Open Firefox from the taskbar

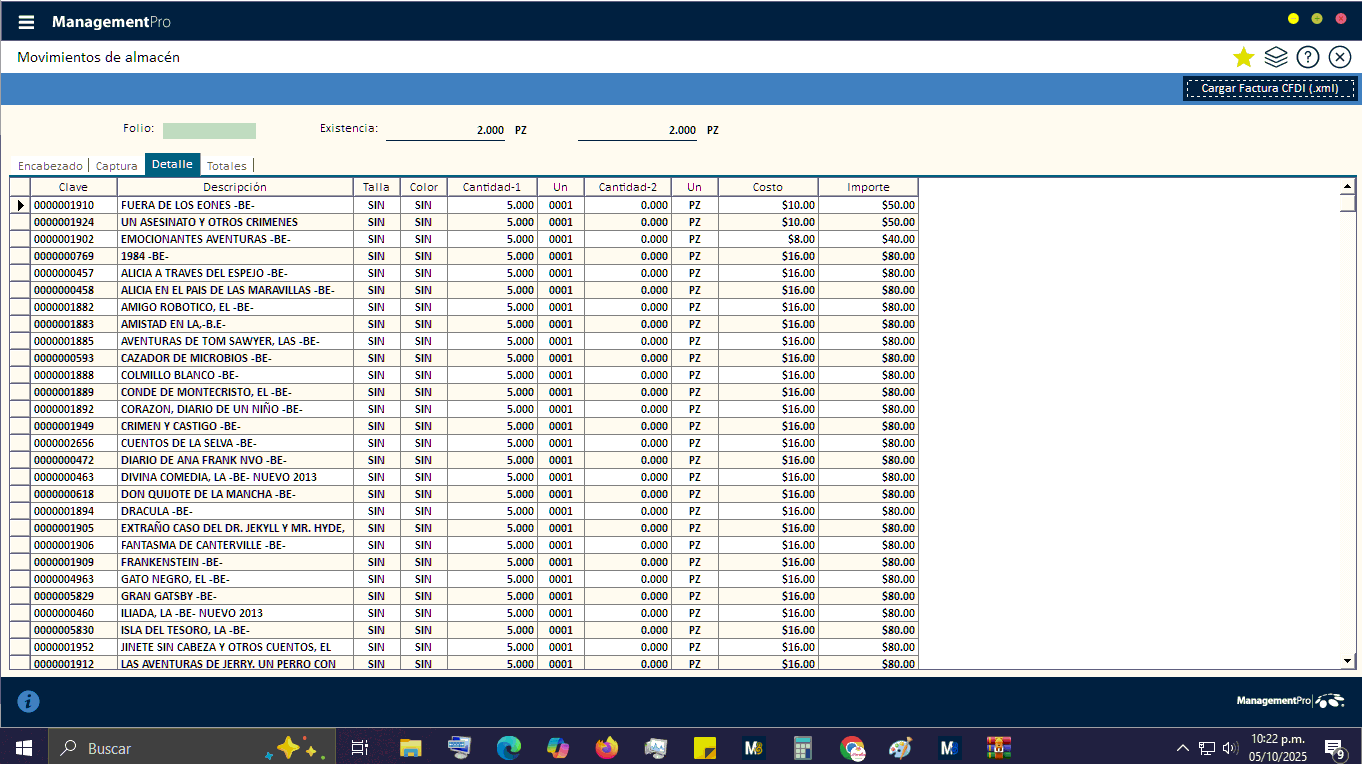pos(606,748)
